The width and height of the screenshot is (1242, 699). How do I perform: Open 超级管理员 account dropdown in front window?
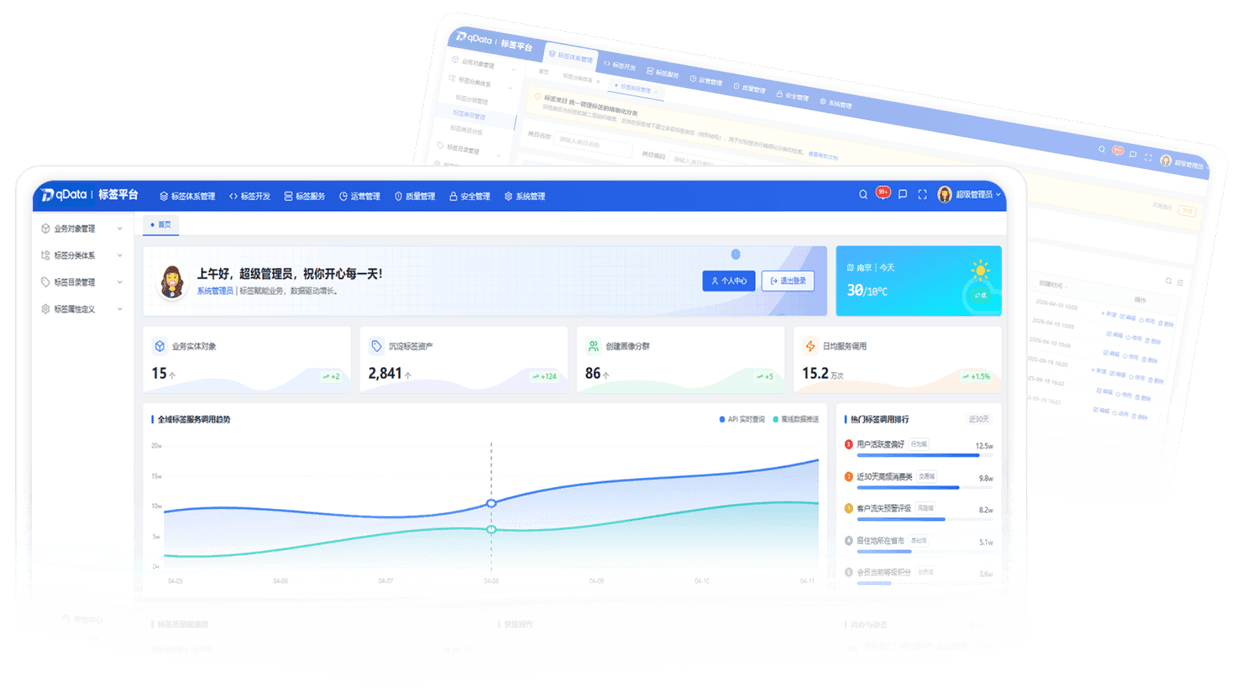click(978, 195)
